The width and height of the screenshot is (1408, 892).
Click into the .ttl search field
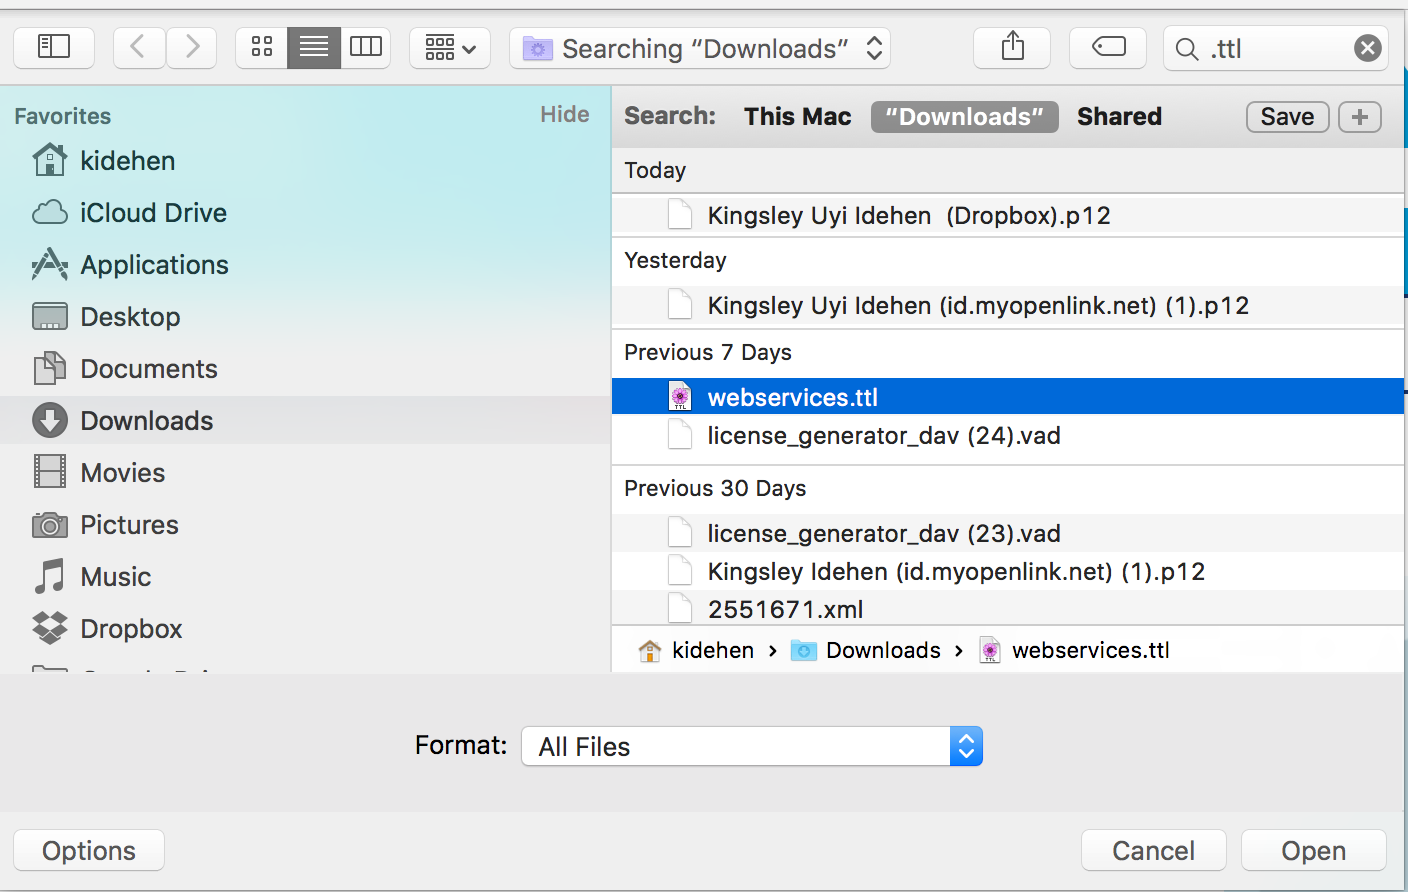tap(1275, 48)
